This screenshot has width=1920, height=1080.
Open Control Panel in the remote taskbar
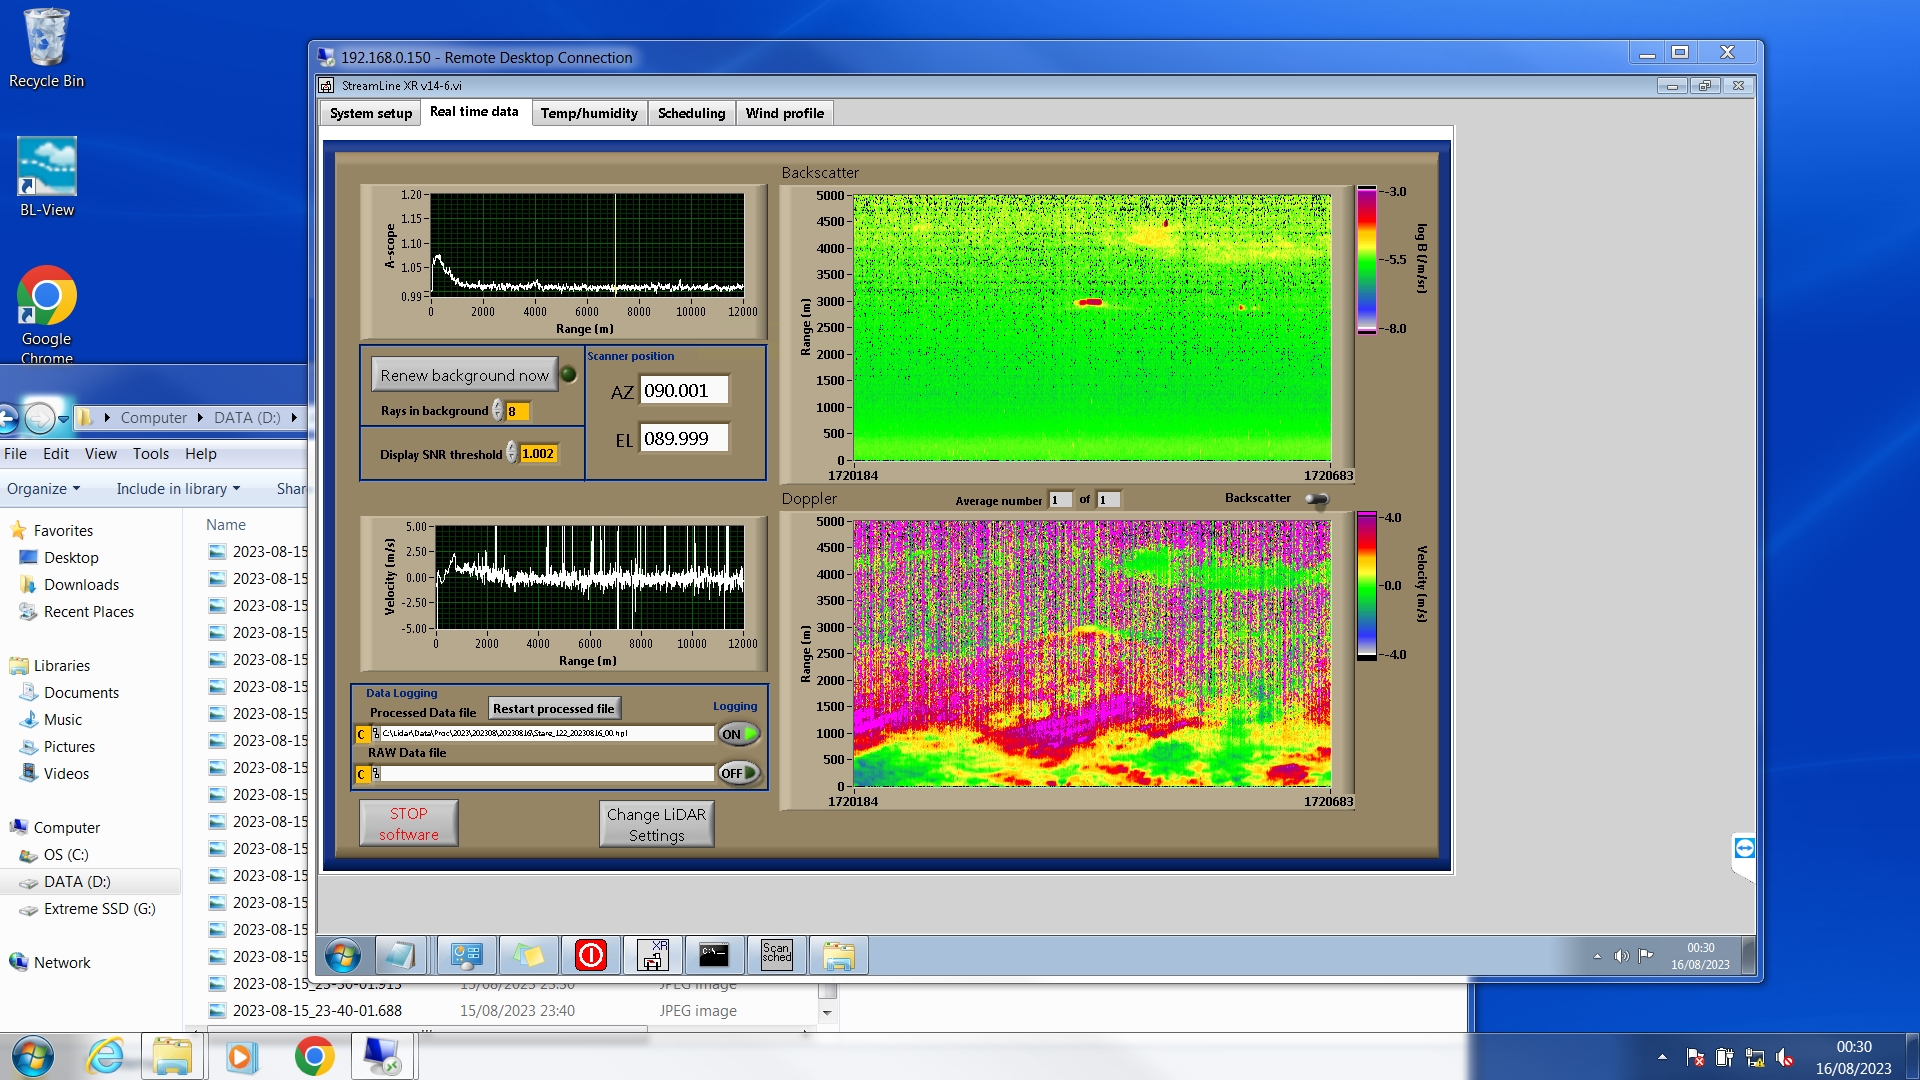466,956
